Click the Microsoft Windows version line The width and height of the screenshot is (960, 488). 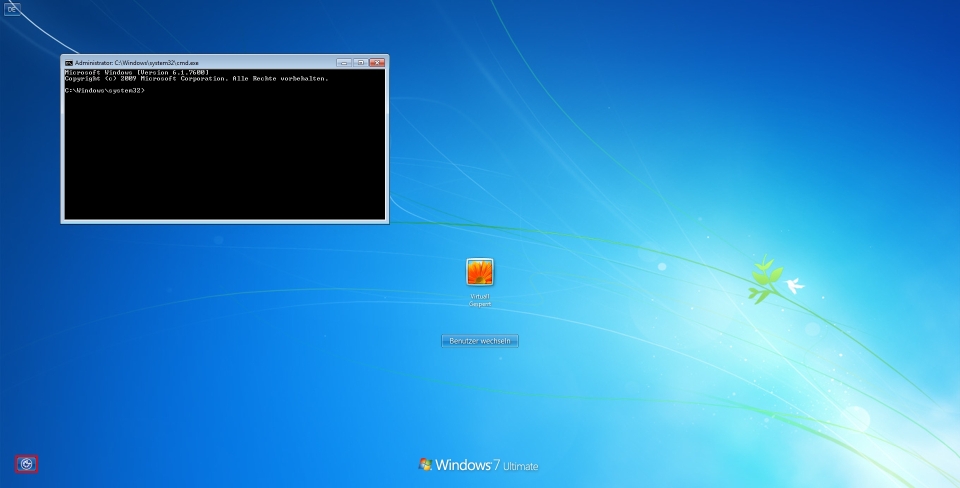pyautogui.click(x=137, y=73)
